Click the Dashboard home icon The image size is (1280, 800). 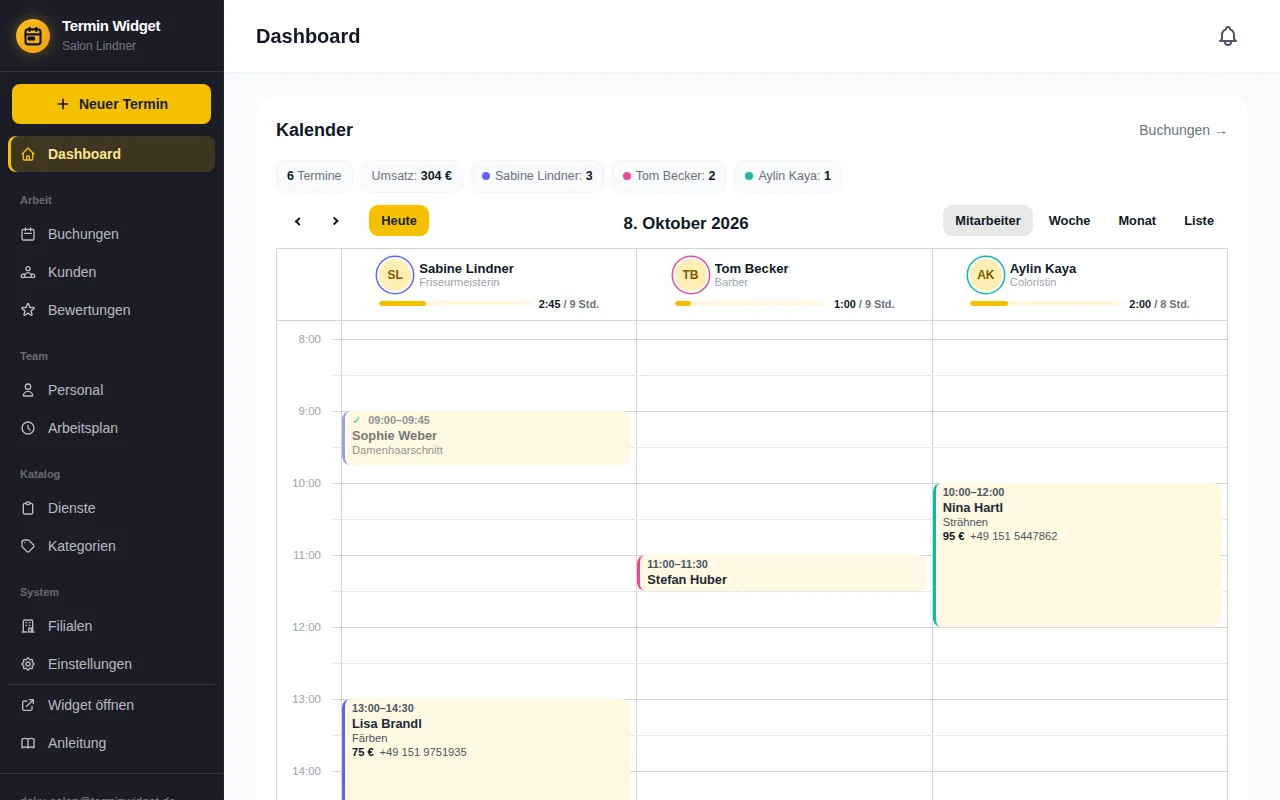[28, 154]
